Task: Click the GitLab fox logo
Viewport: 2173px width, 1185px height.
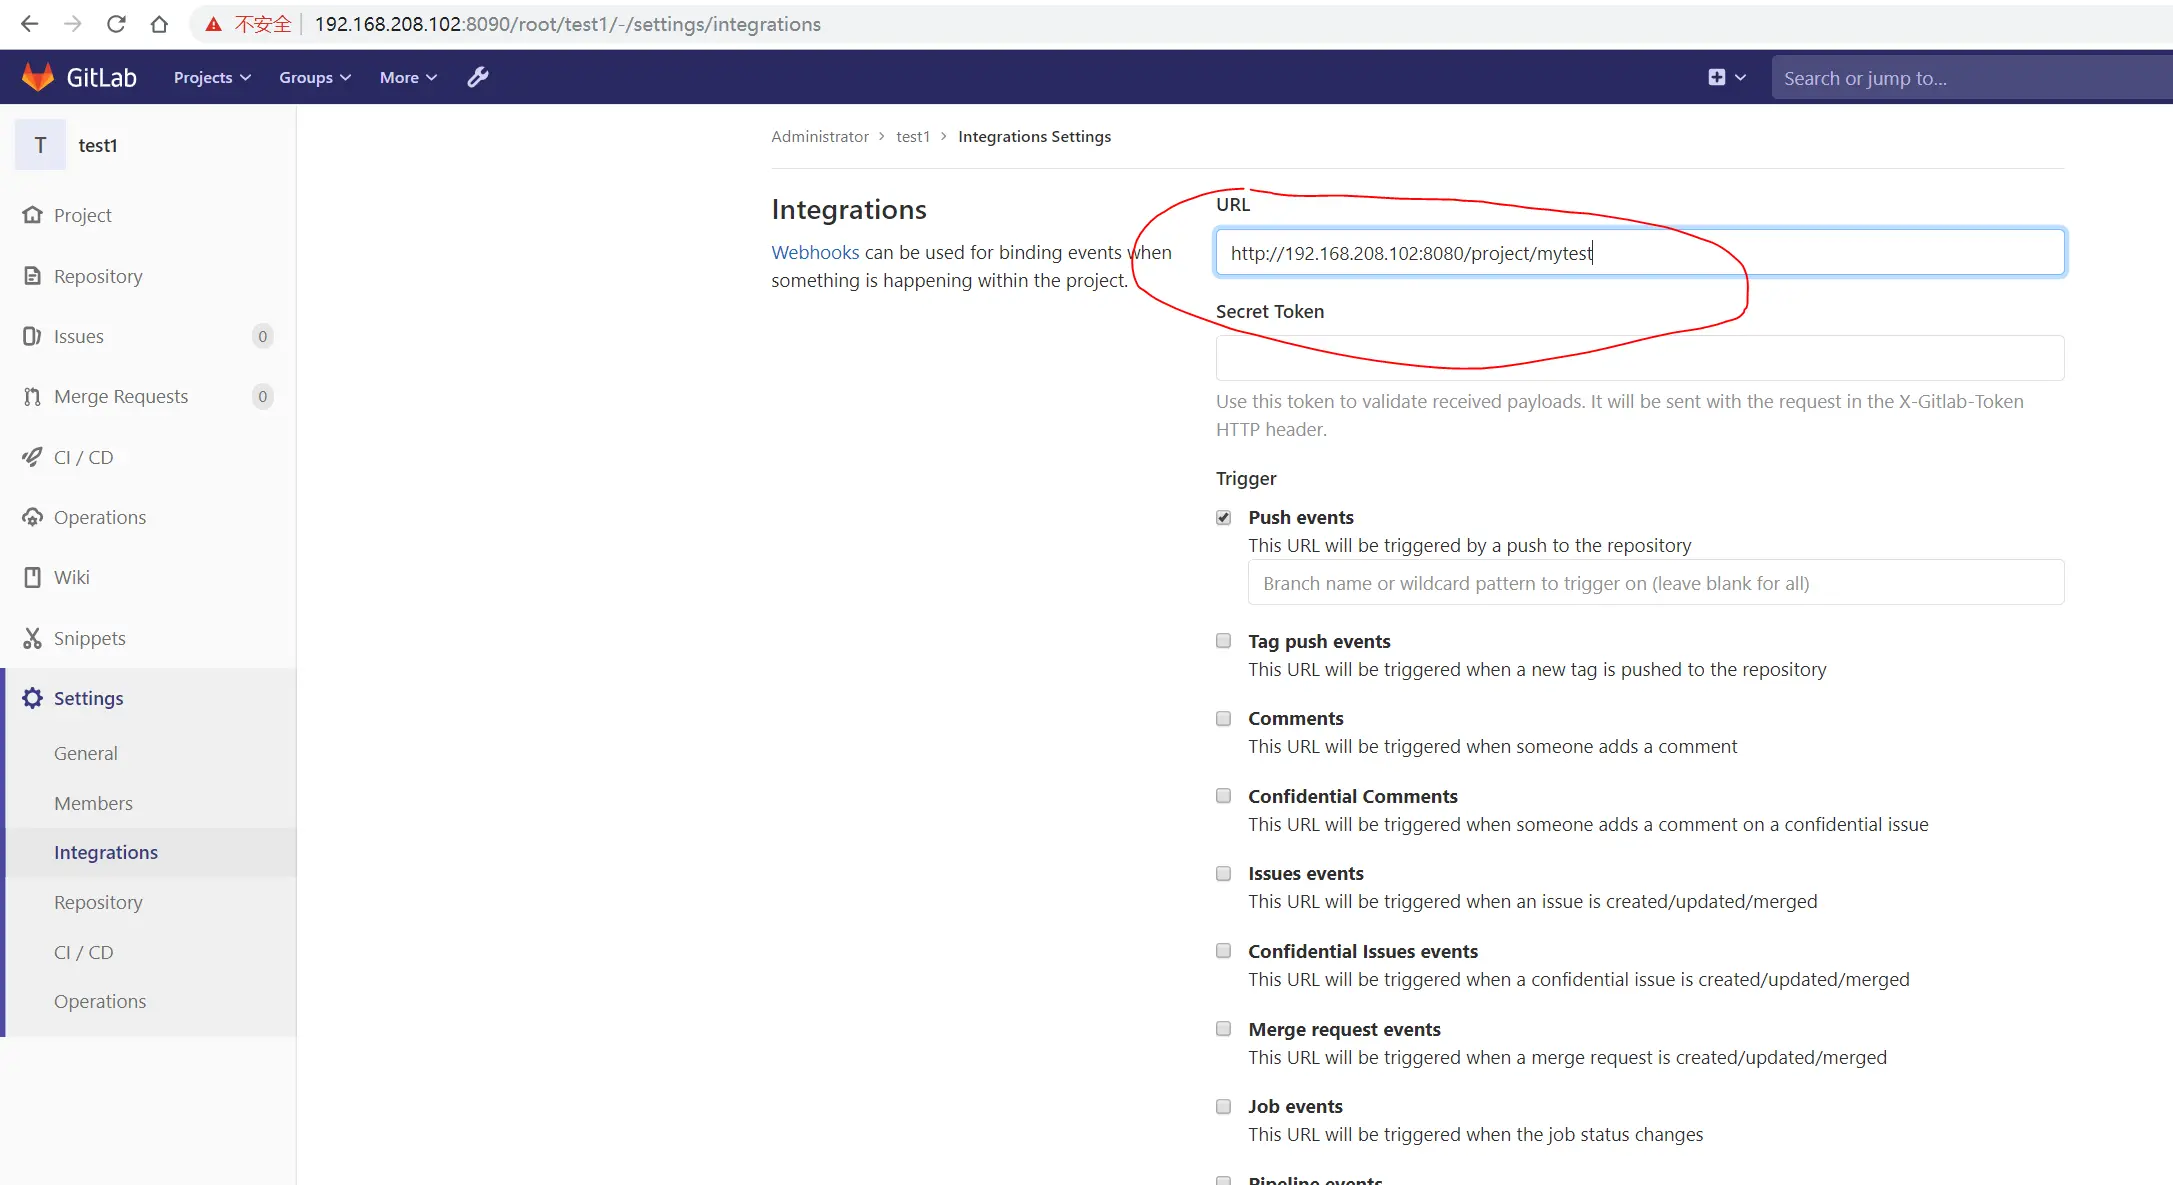Action: (x=38, y=77)
